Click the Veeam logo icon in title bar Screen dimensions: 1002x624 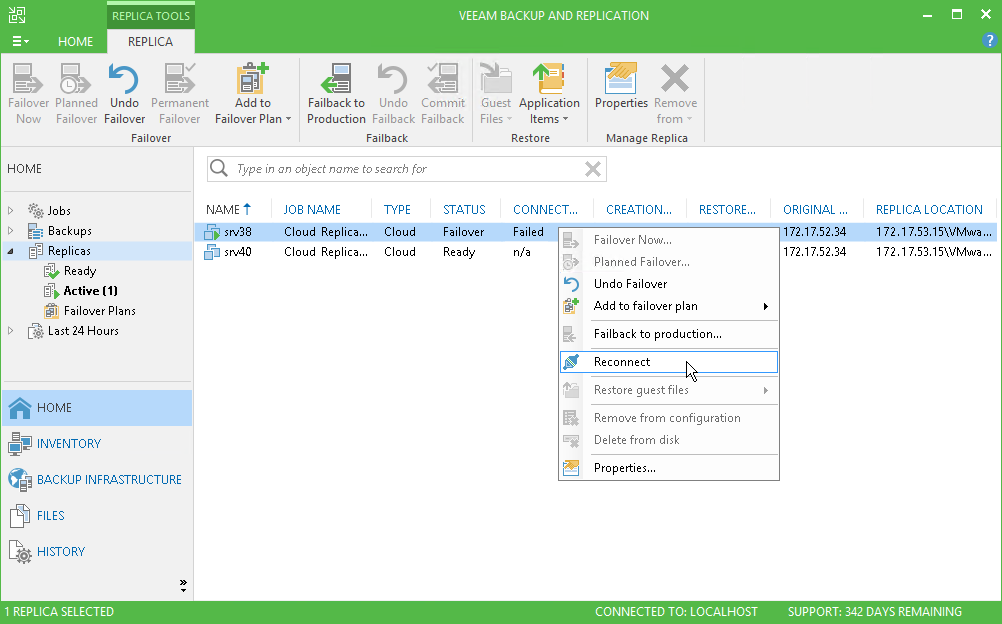click(x=17, y=15)
